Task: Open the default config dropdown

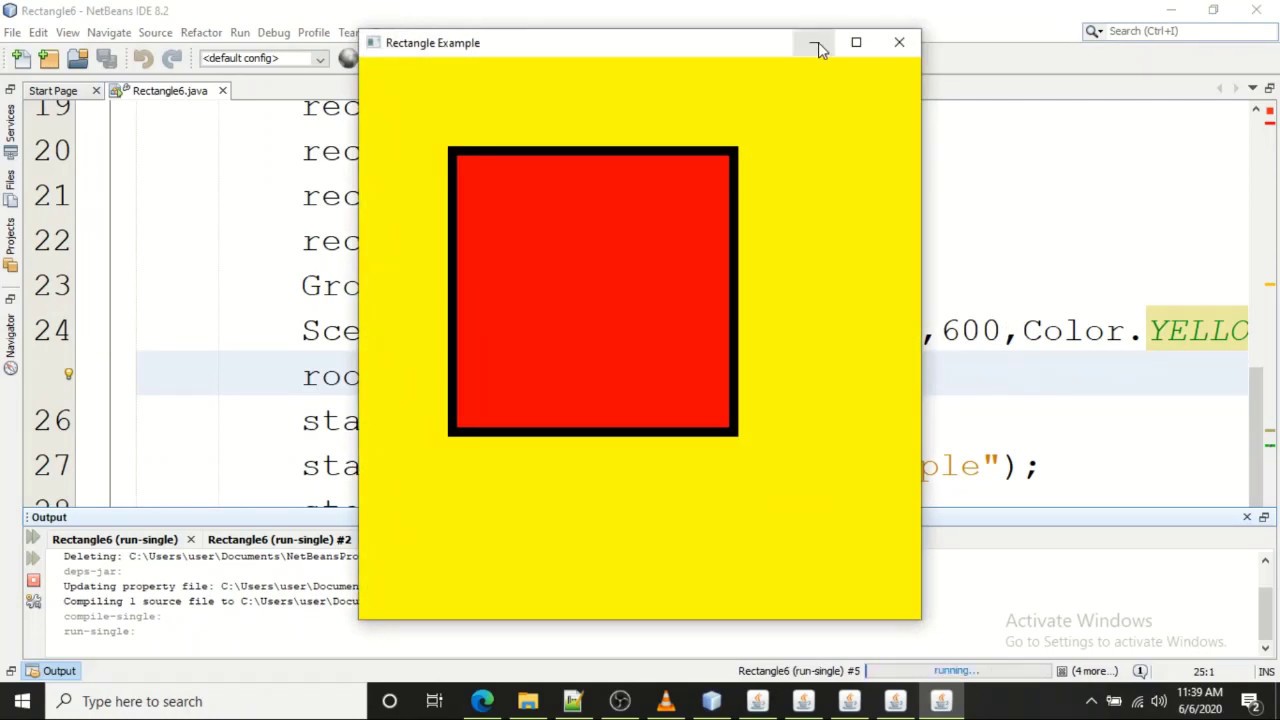Action: 264,58
